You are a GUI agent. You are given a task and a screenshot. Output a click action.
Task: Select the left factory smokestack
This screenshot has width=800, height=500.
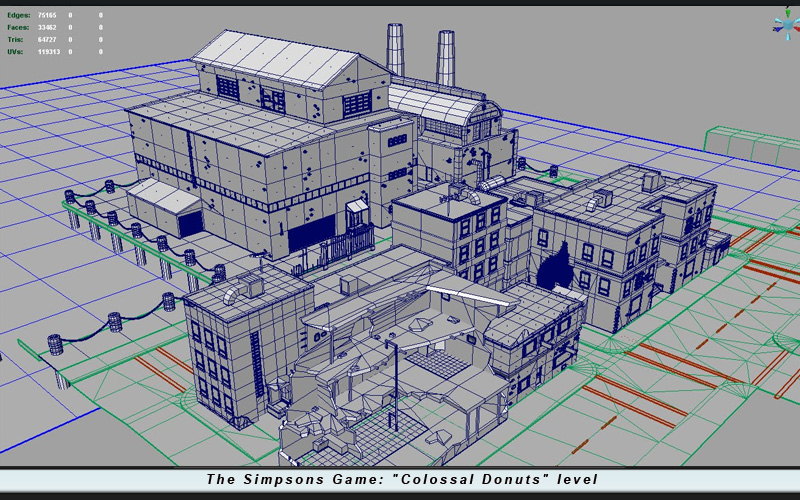(x=395, y=50)
